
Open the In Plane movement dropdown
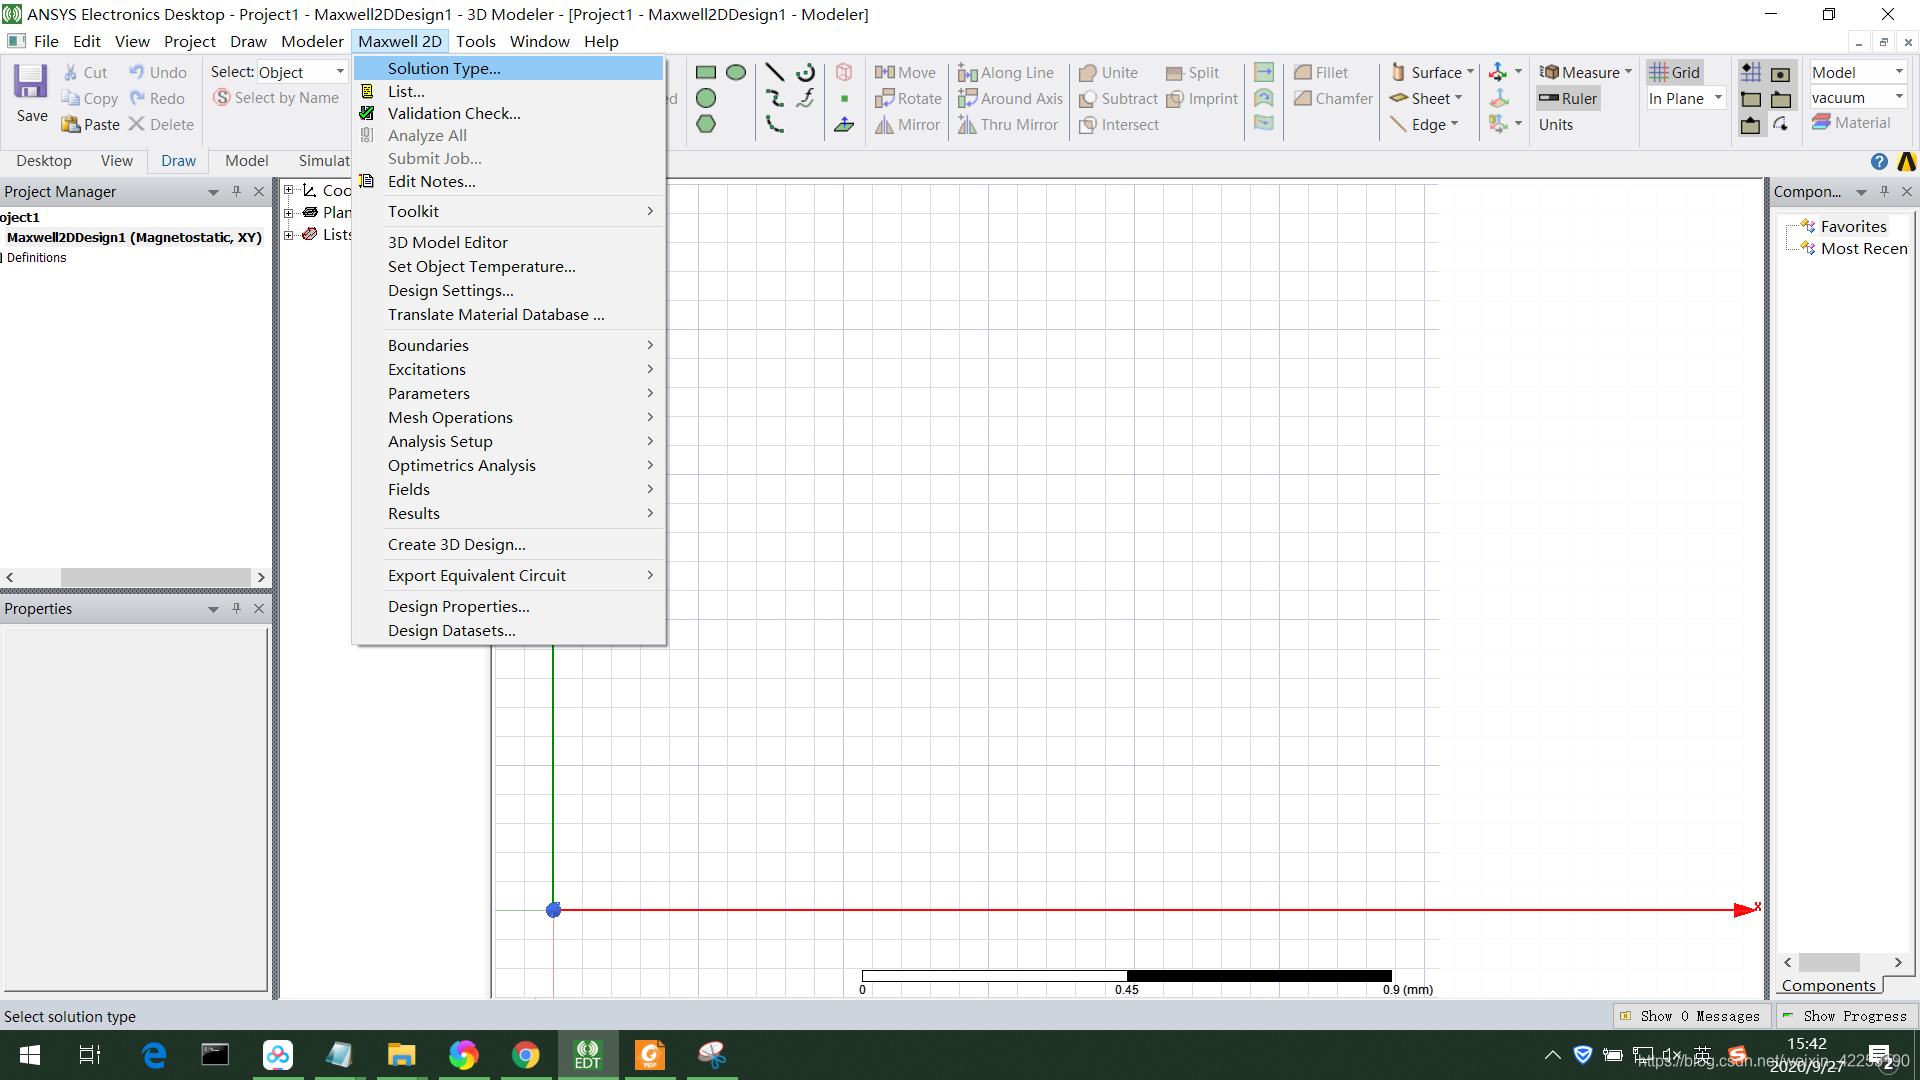tap(1718, 98)
